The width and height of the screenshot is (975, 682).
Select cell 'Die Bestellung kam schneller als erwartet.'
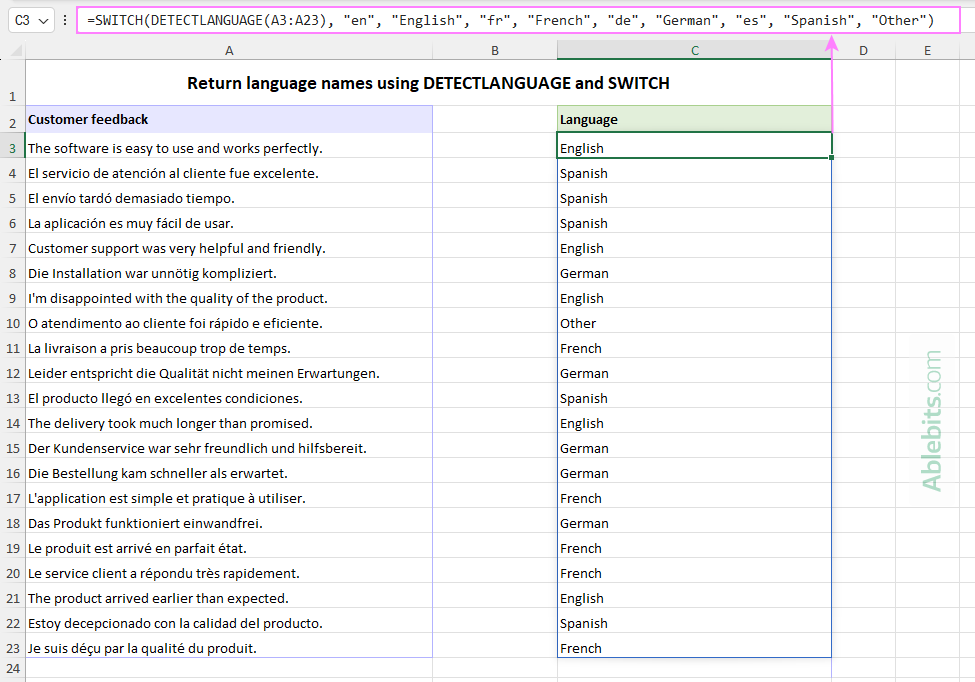click(x=229, y=473)
